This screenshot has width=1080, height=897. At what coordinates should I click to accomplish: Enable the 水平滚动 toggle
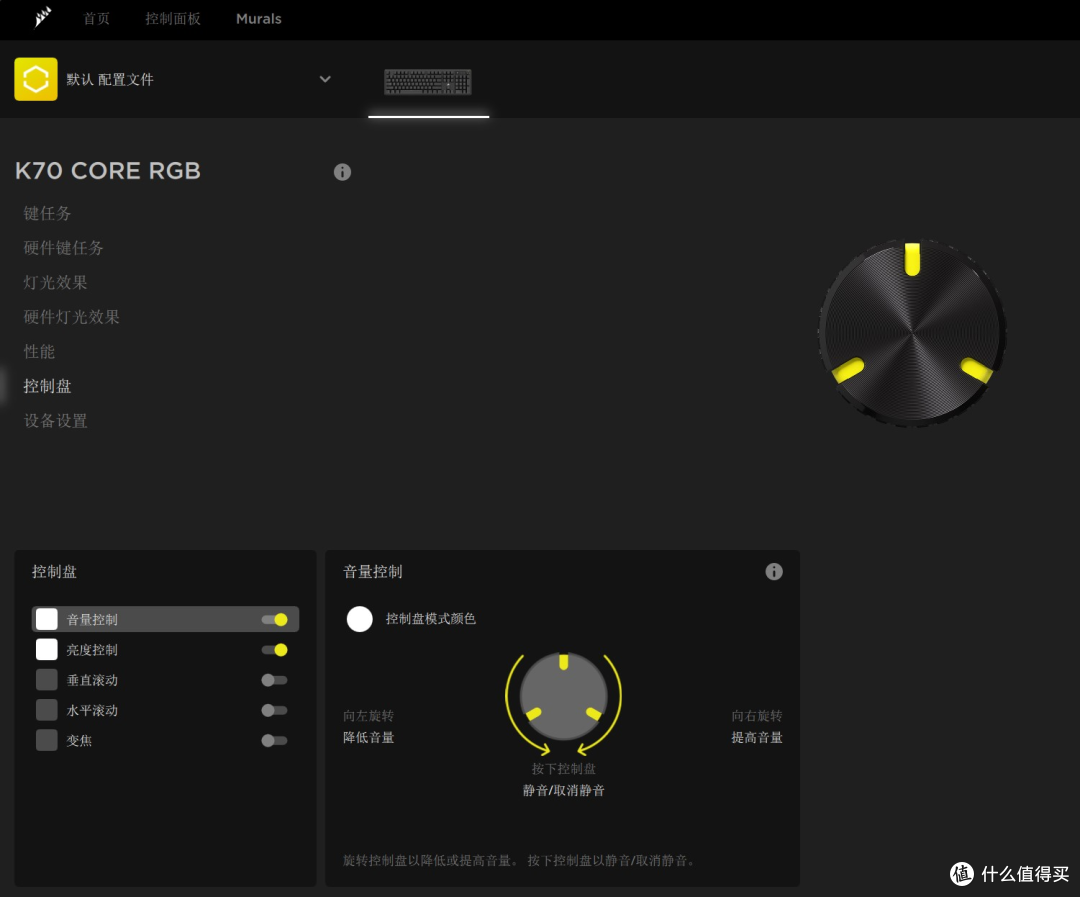click(274, 710)
